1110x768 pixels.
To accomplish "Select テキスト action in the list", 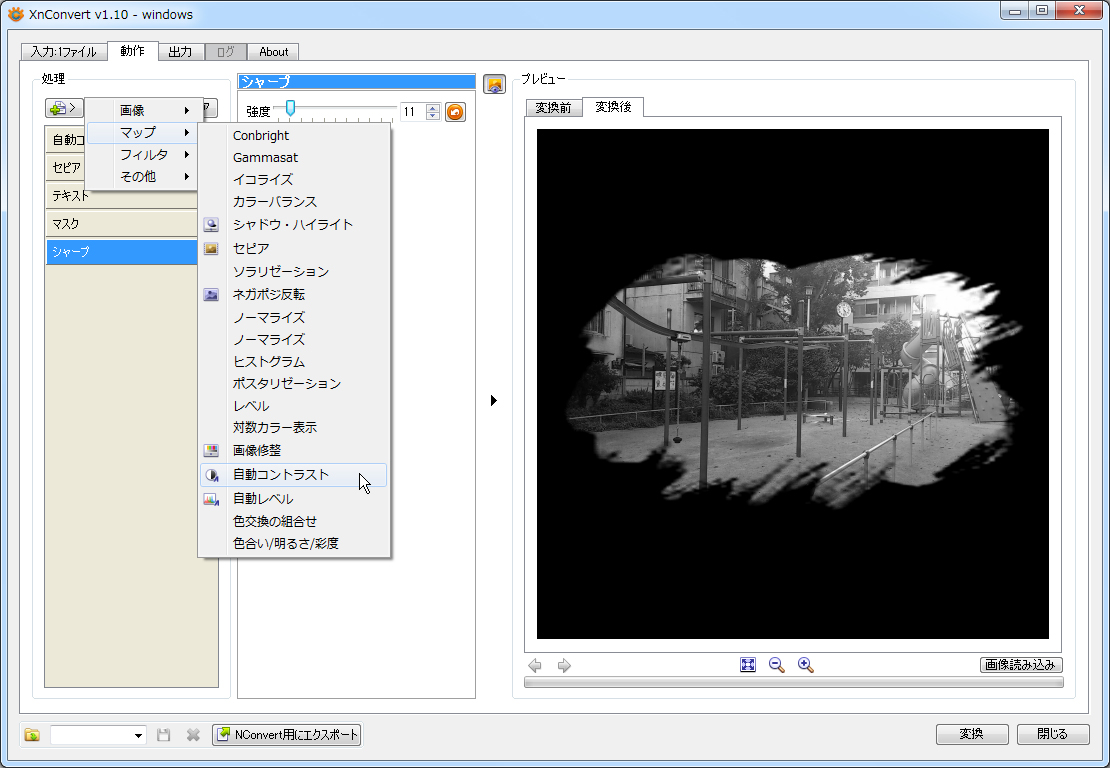I will click(x=121, y=195).
